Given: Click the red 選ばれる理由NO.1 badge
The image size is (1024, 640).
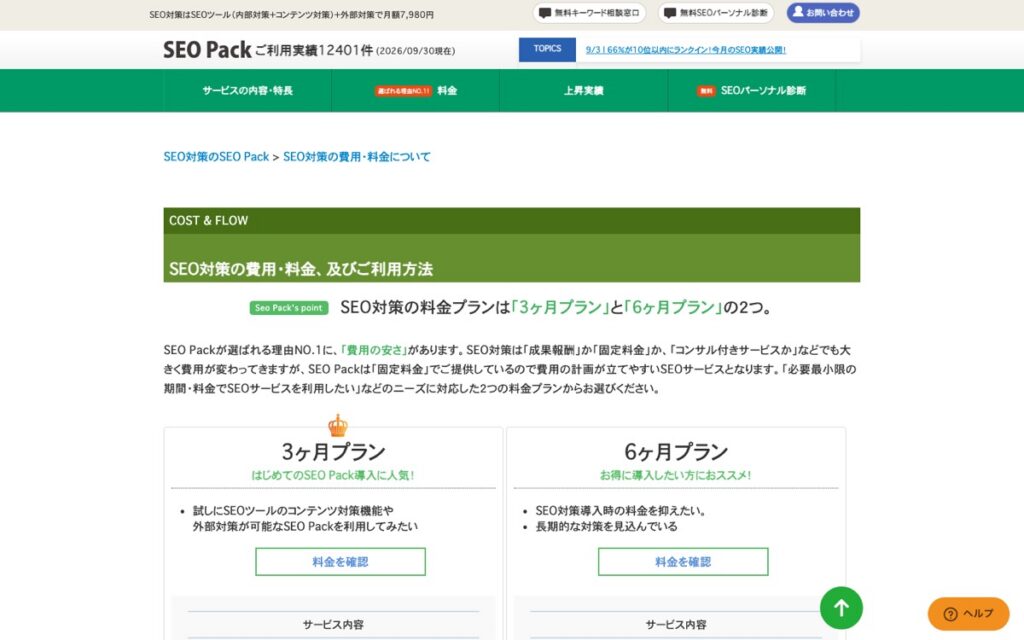Looking at the screenshot, I should point(404,91).
